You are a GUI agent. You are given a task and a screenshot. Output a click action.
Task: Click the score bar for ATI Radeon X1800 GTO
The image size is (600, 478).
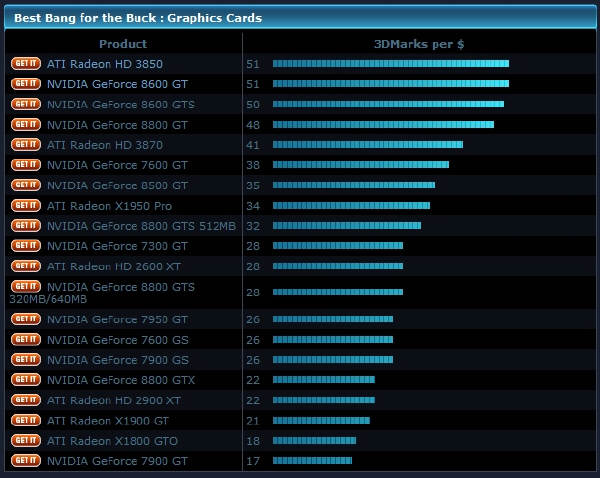tap(314, 440)
